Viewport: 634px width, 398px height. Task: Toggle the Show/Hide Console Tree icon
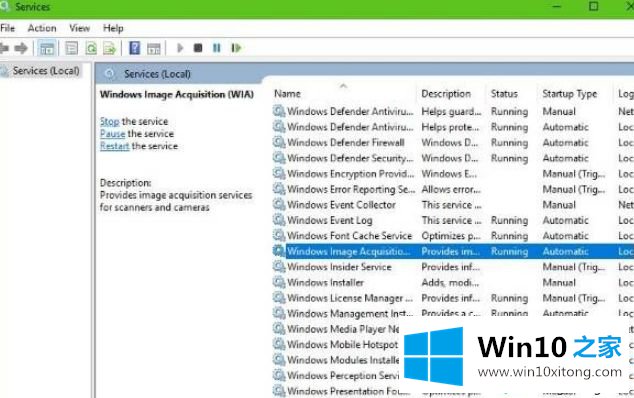46,49
